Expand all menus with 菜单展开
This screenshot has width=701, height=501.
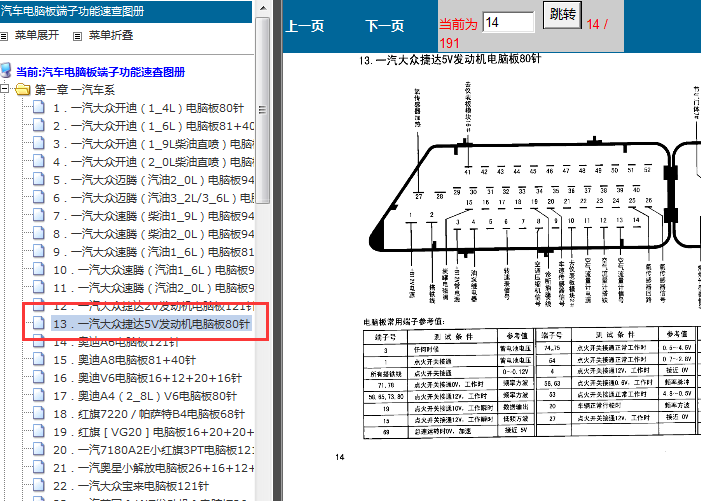tap(37, 35)
